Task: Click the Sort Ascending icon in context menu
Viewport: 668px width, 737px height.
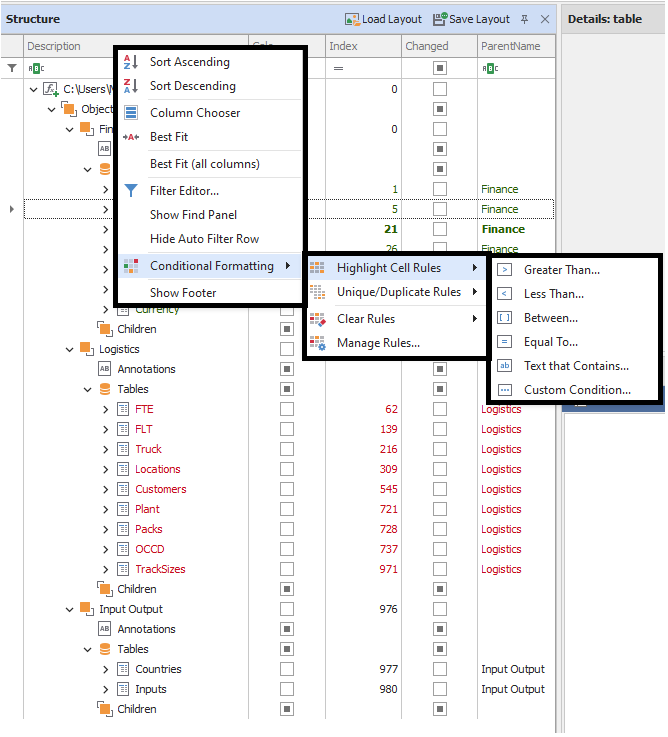Action: [131, 62]
